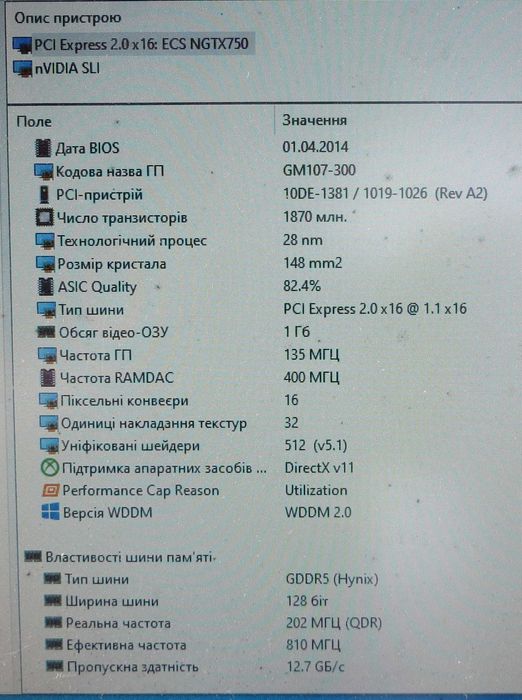This screenshot has height=700, width=522.
Task: Select the value '400 МГц'
Action: tap(312, 377)
